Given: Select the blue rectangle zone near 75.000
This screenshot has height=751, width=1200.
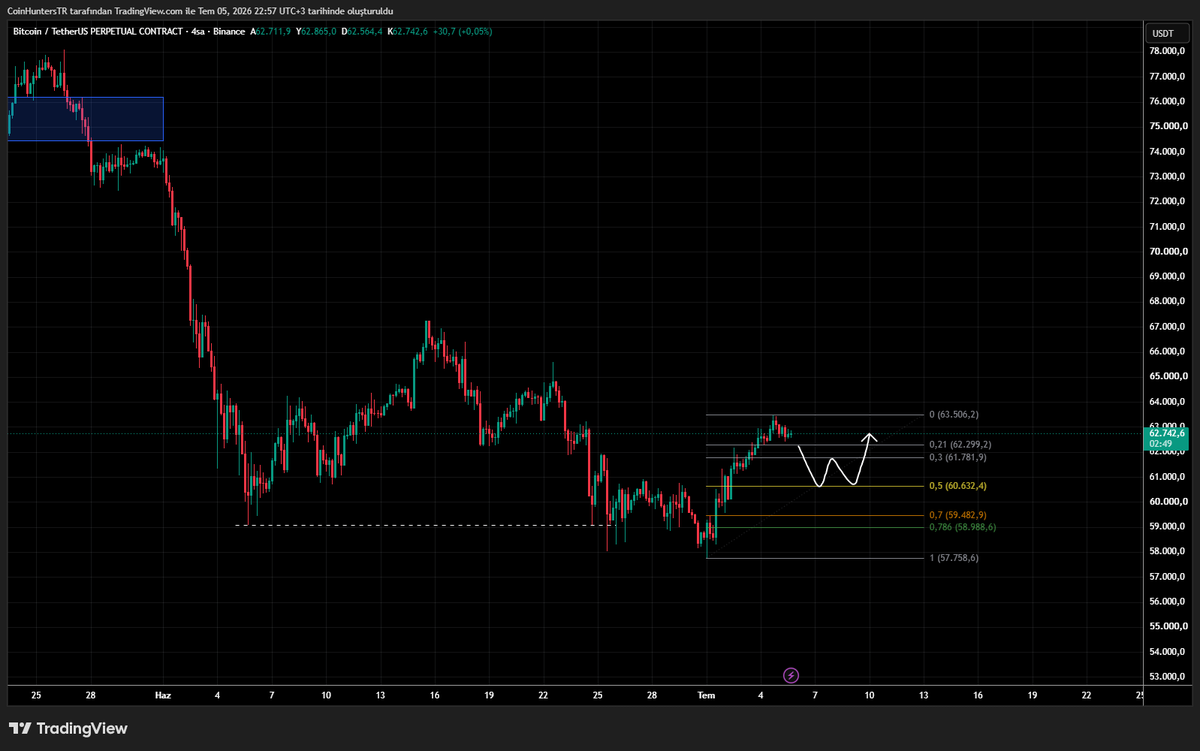Looking at the screenshot, I should (85, 119).
